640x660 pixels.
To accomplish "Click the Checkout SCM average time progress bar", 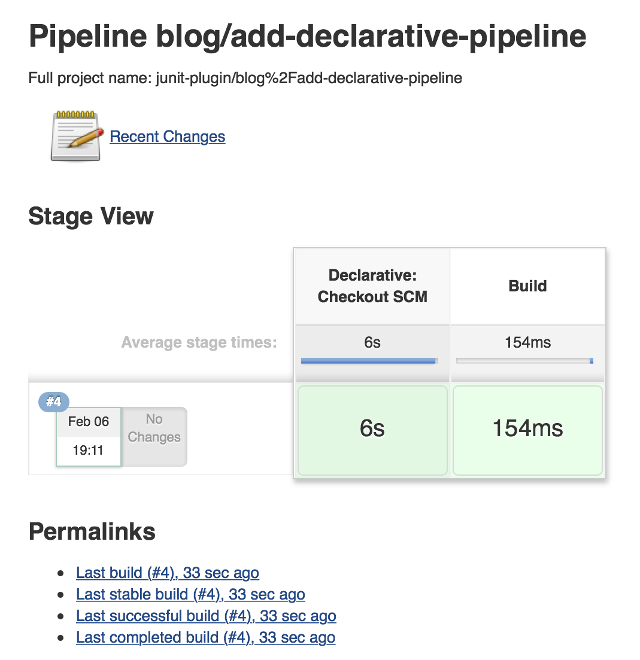I will (369, 361).
